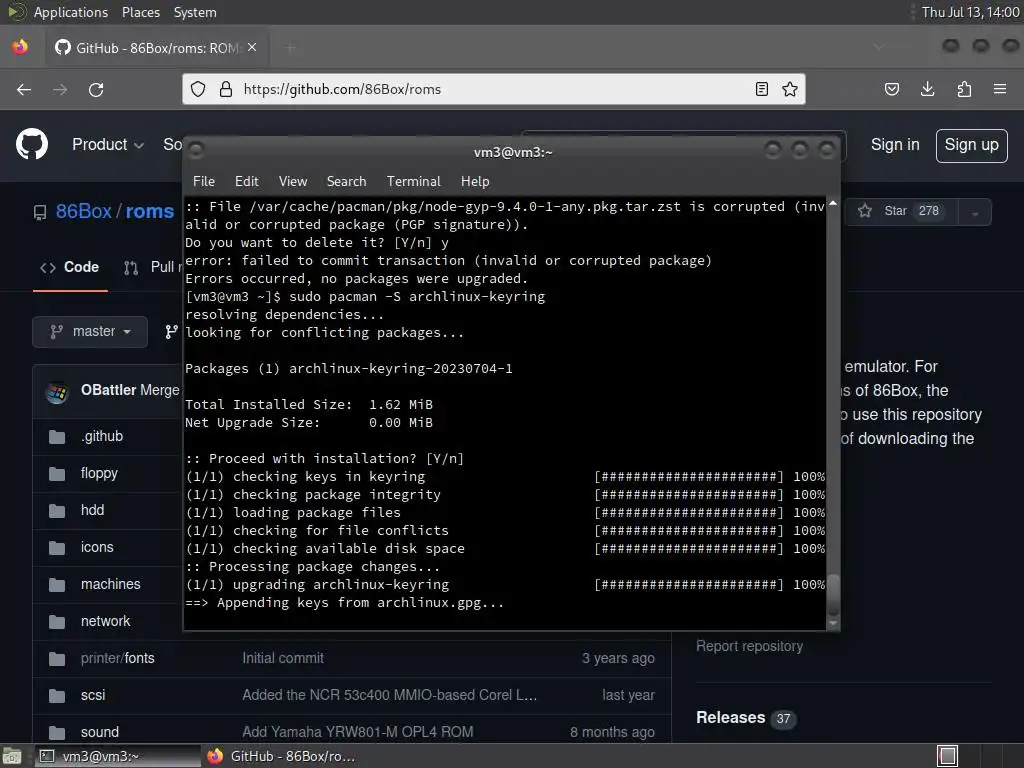Click Report repository link

(749, 646)
